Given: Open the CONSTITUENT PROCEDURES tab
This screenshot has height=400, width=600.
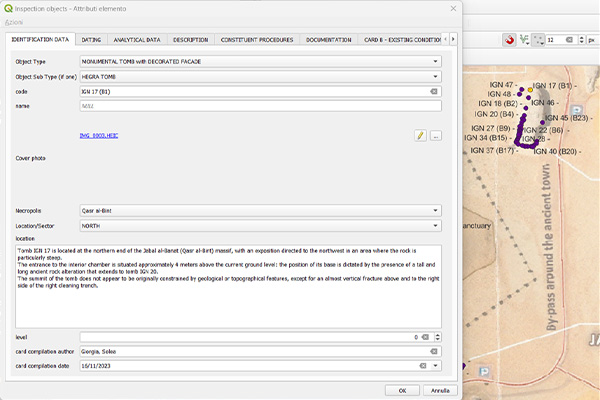Looking at the screenshot, I should click(256, 40).
